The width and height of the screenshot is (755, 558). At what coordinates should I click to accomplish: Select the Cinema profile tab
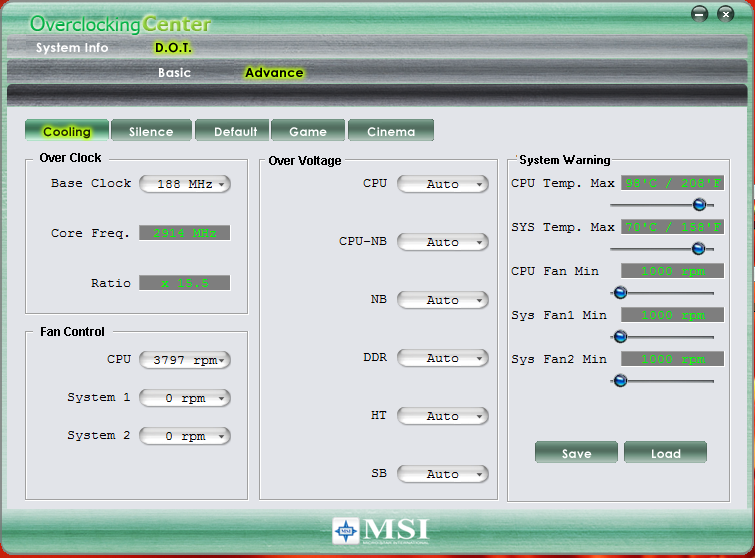point(391,131)
